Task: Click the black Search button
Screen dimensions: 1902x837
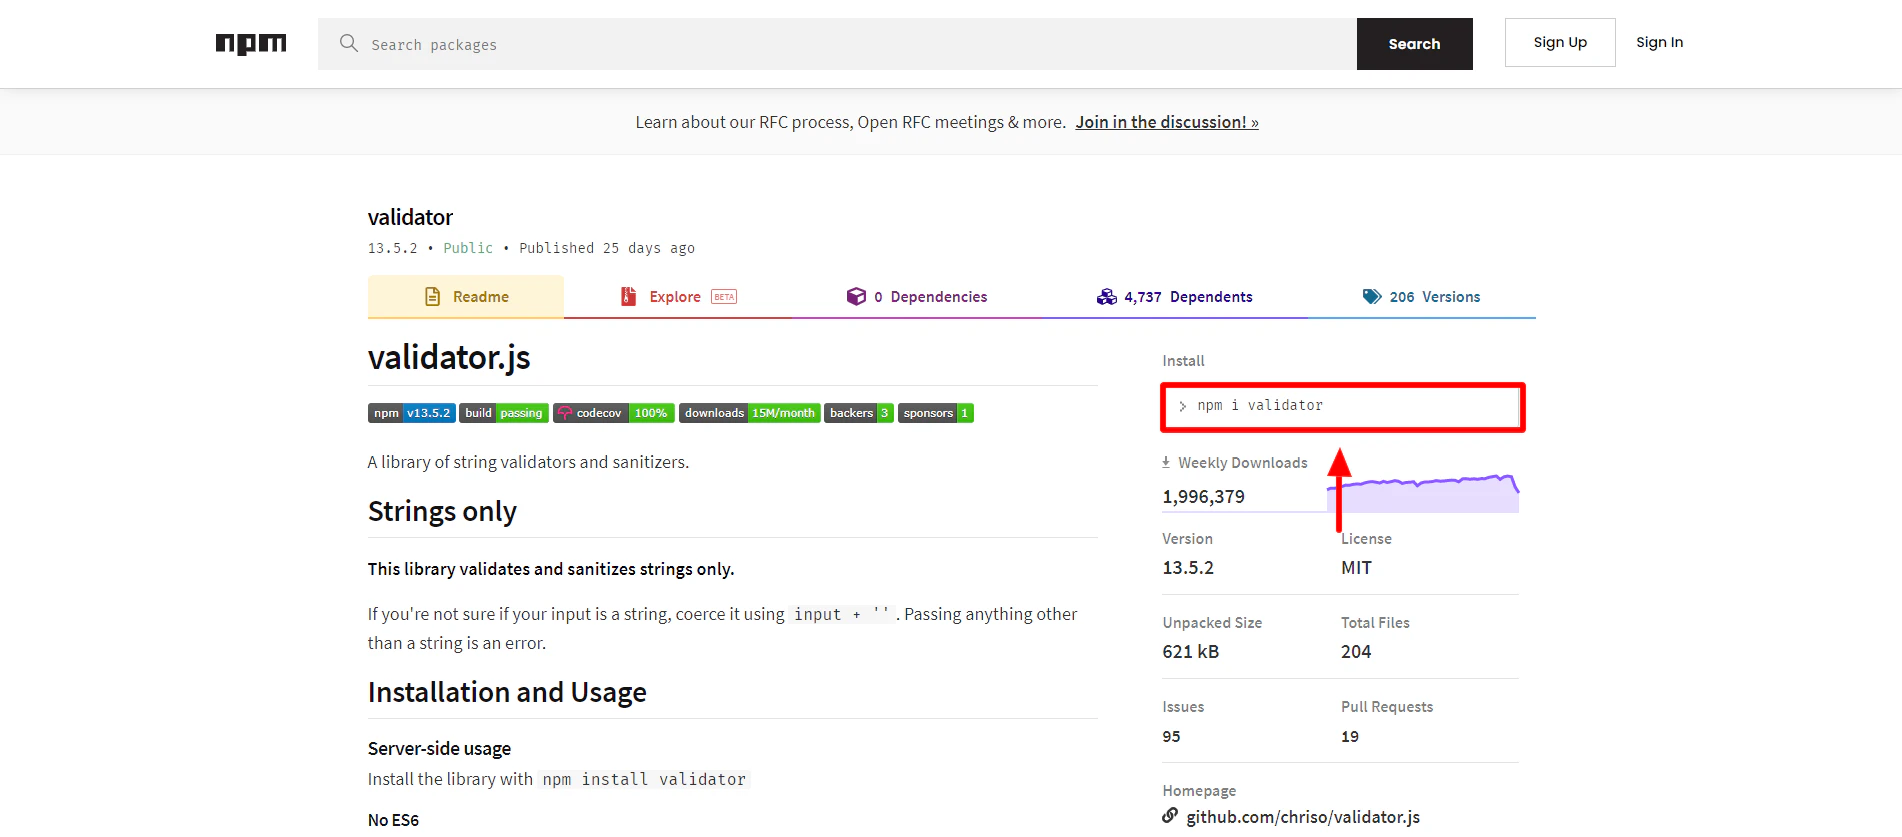Action: coord(1415,44)
